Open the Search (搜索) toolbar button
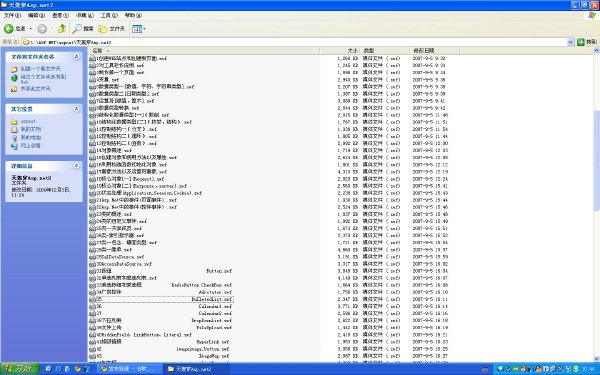The image size is (600, 375). click(83, 29)
